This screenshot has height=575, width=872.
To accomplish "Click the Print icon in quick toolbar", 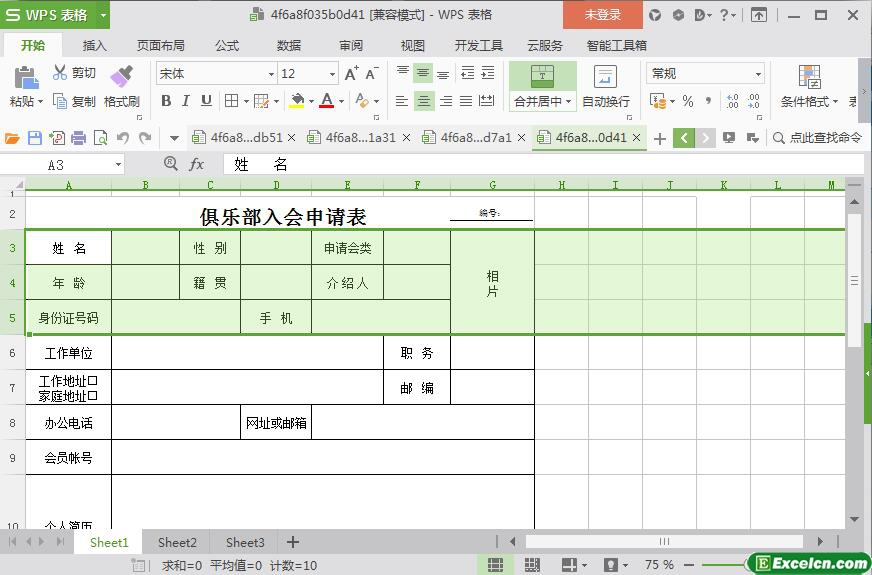I will 78,138.
